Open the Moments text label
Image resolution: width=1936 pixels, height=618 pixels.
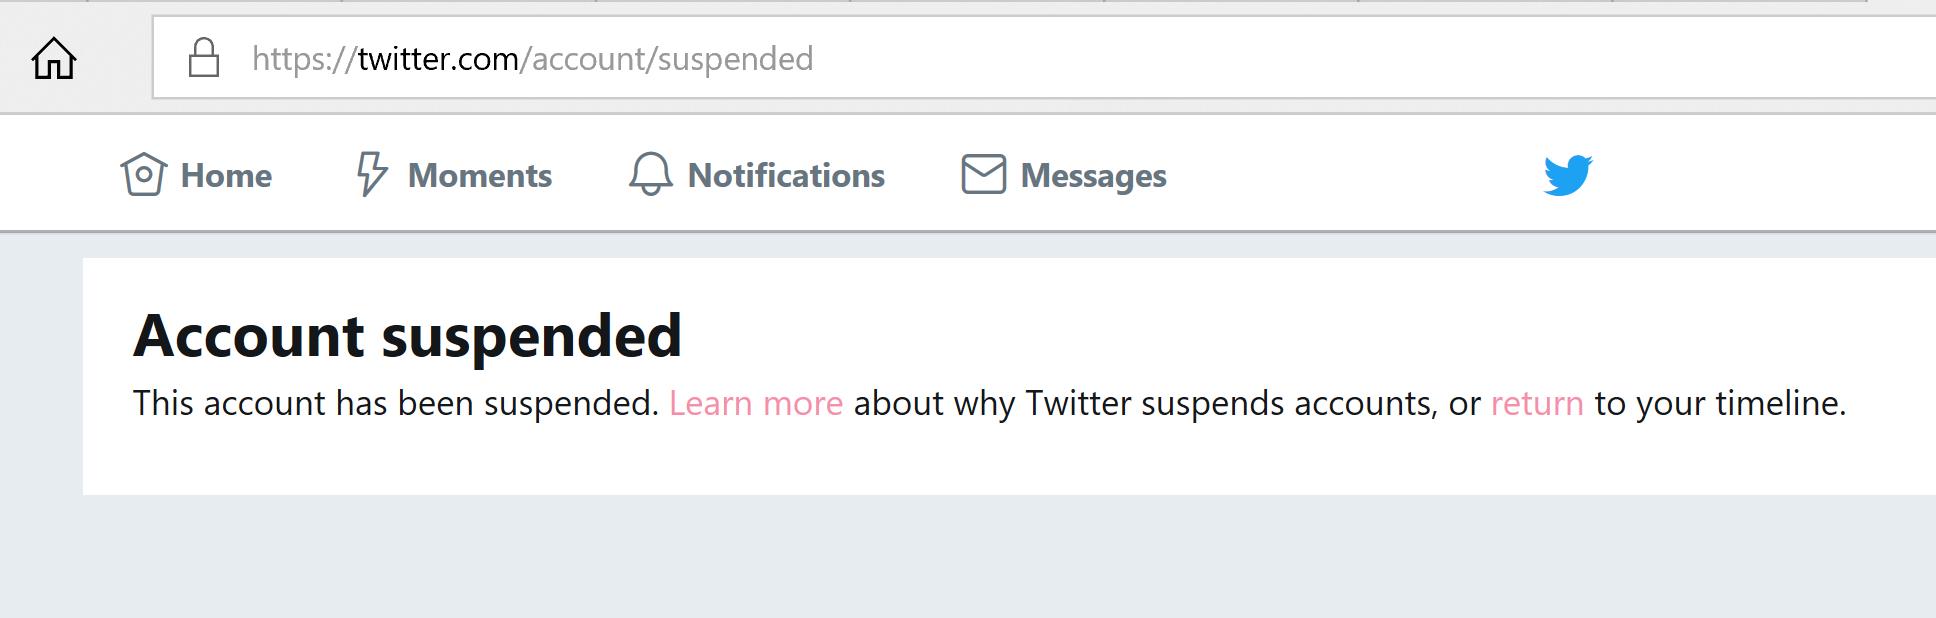pos(480,176)
